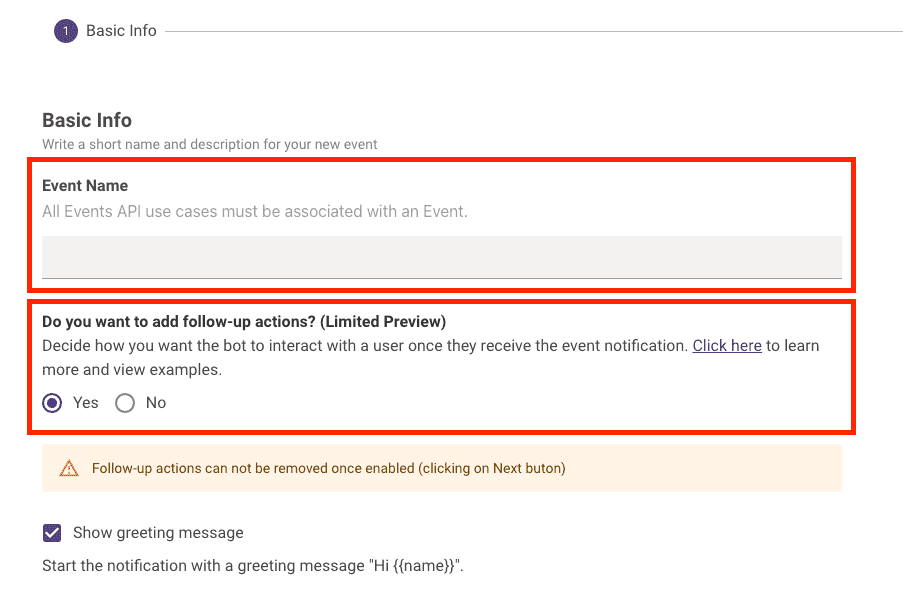Click the orange warning triangle icon
903x594 pixels.
(69, 468)
